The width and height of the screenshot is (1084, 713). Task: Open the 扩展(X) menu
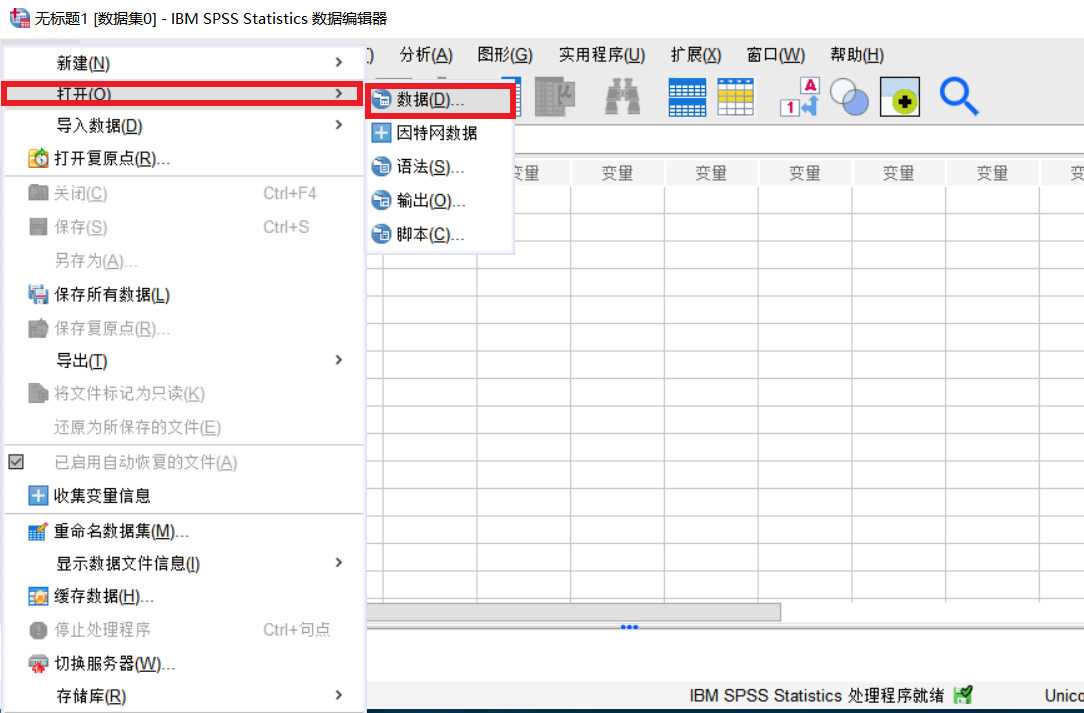[695, 55]
